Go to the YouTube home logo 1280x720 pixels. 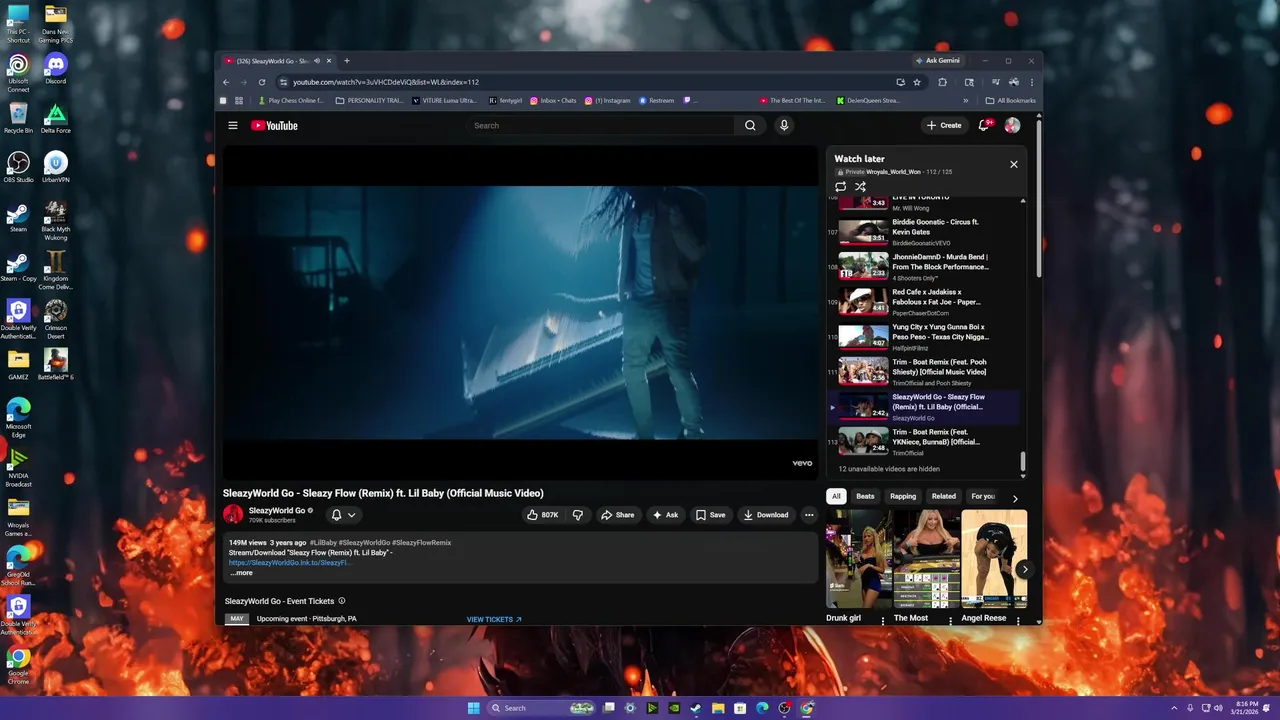pos(274,125)
